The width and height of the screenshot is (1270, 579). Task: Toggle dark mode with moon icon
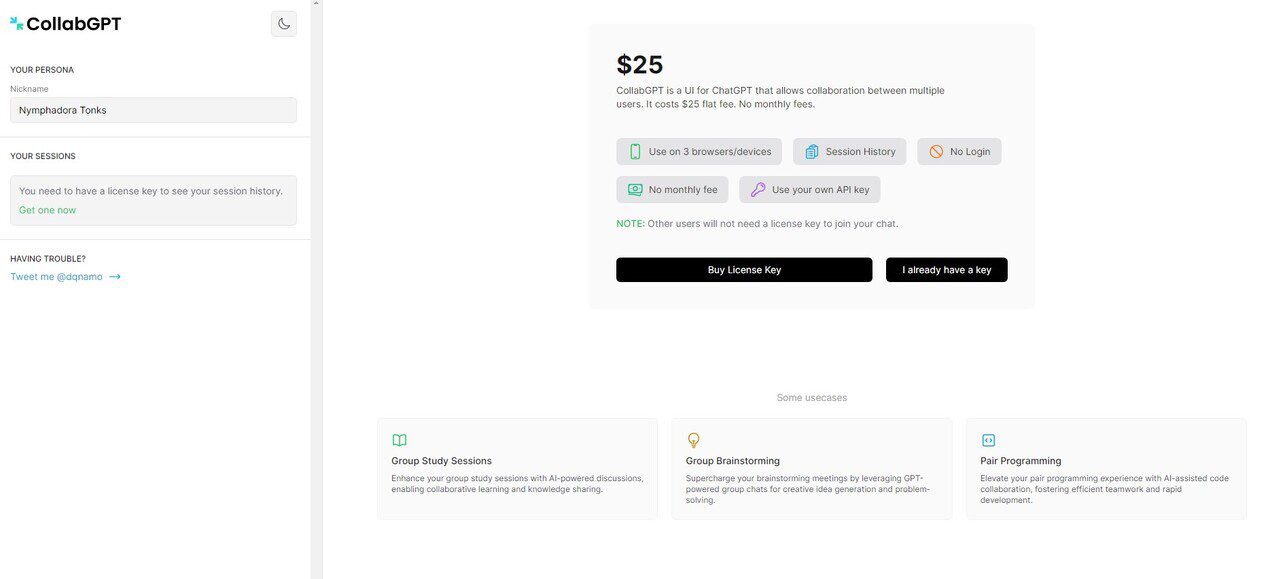tap(284, 24)
